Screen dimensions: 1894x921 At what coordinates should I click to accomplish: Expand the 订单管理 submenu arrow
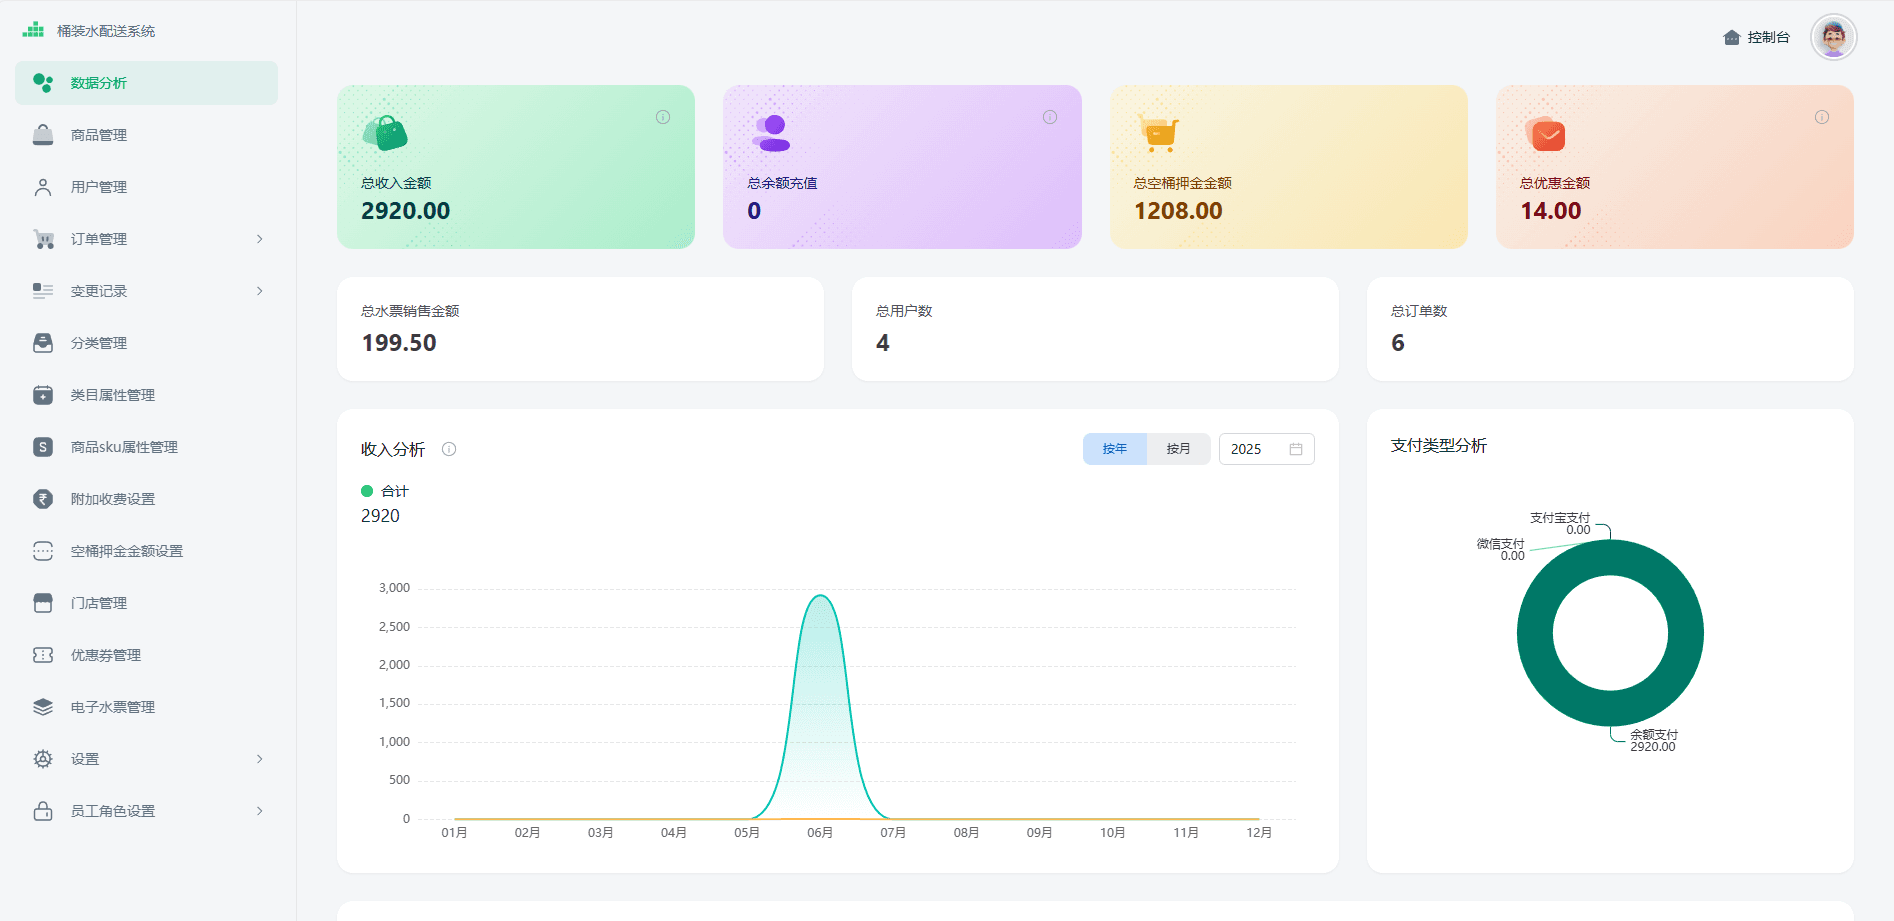click(x=260, y=239)
